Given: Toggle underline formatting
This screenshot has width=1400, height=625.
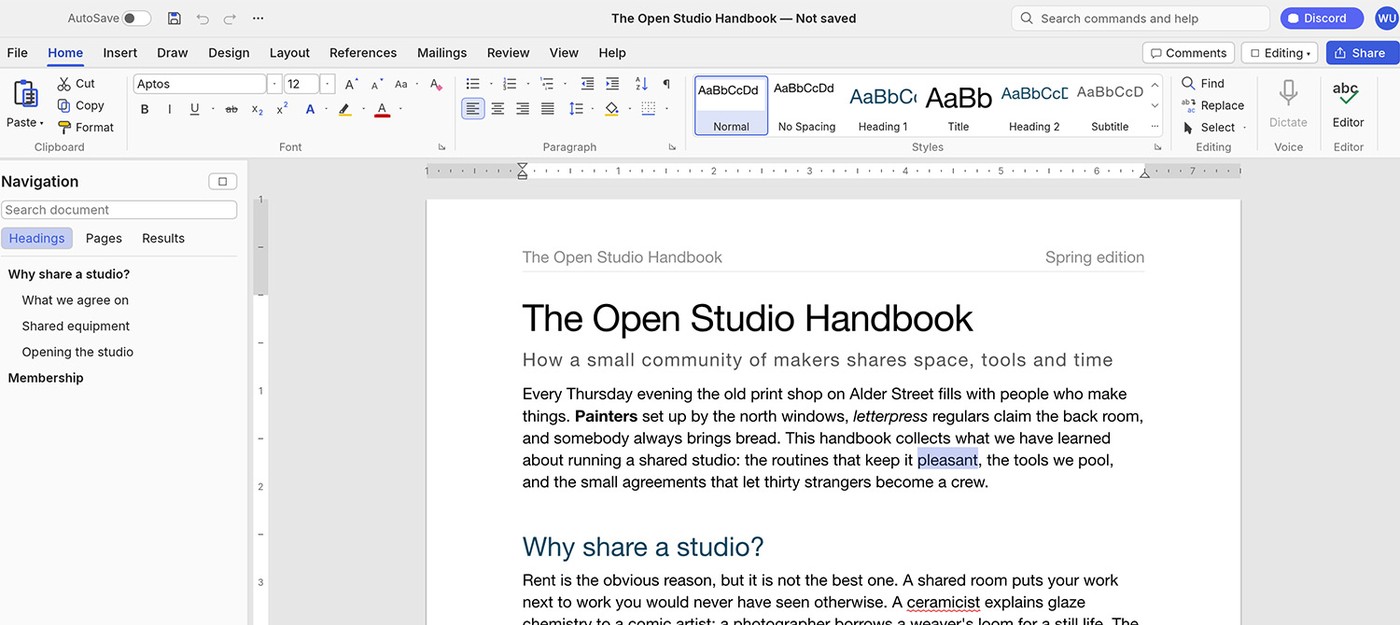Looking at the screenshot, I should (194, 109).
